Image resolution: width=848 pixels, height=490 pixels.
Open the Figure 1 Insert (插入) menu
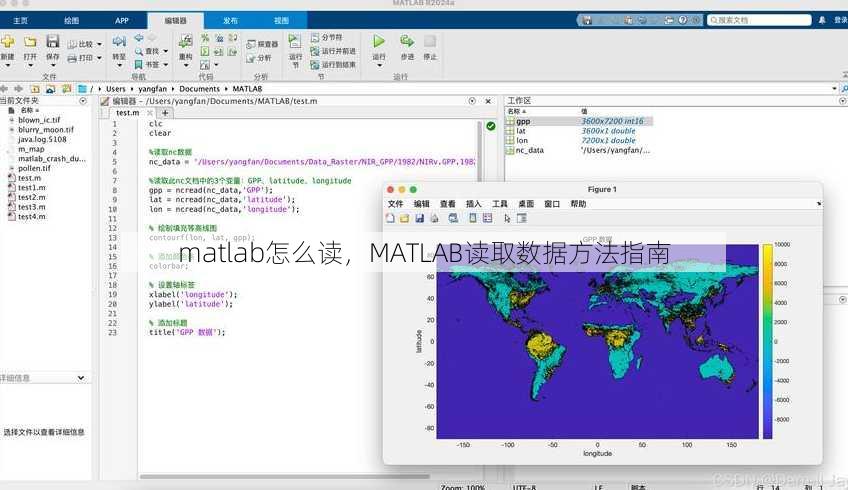[x=473, y=204]
